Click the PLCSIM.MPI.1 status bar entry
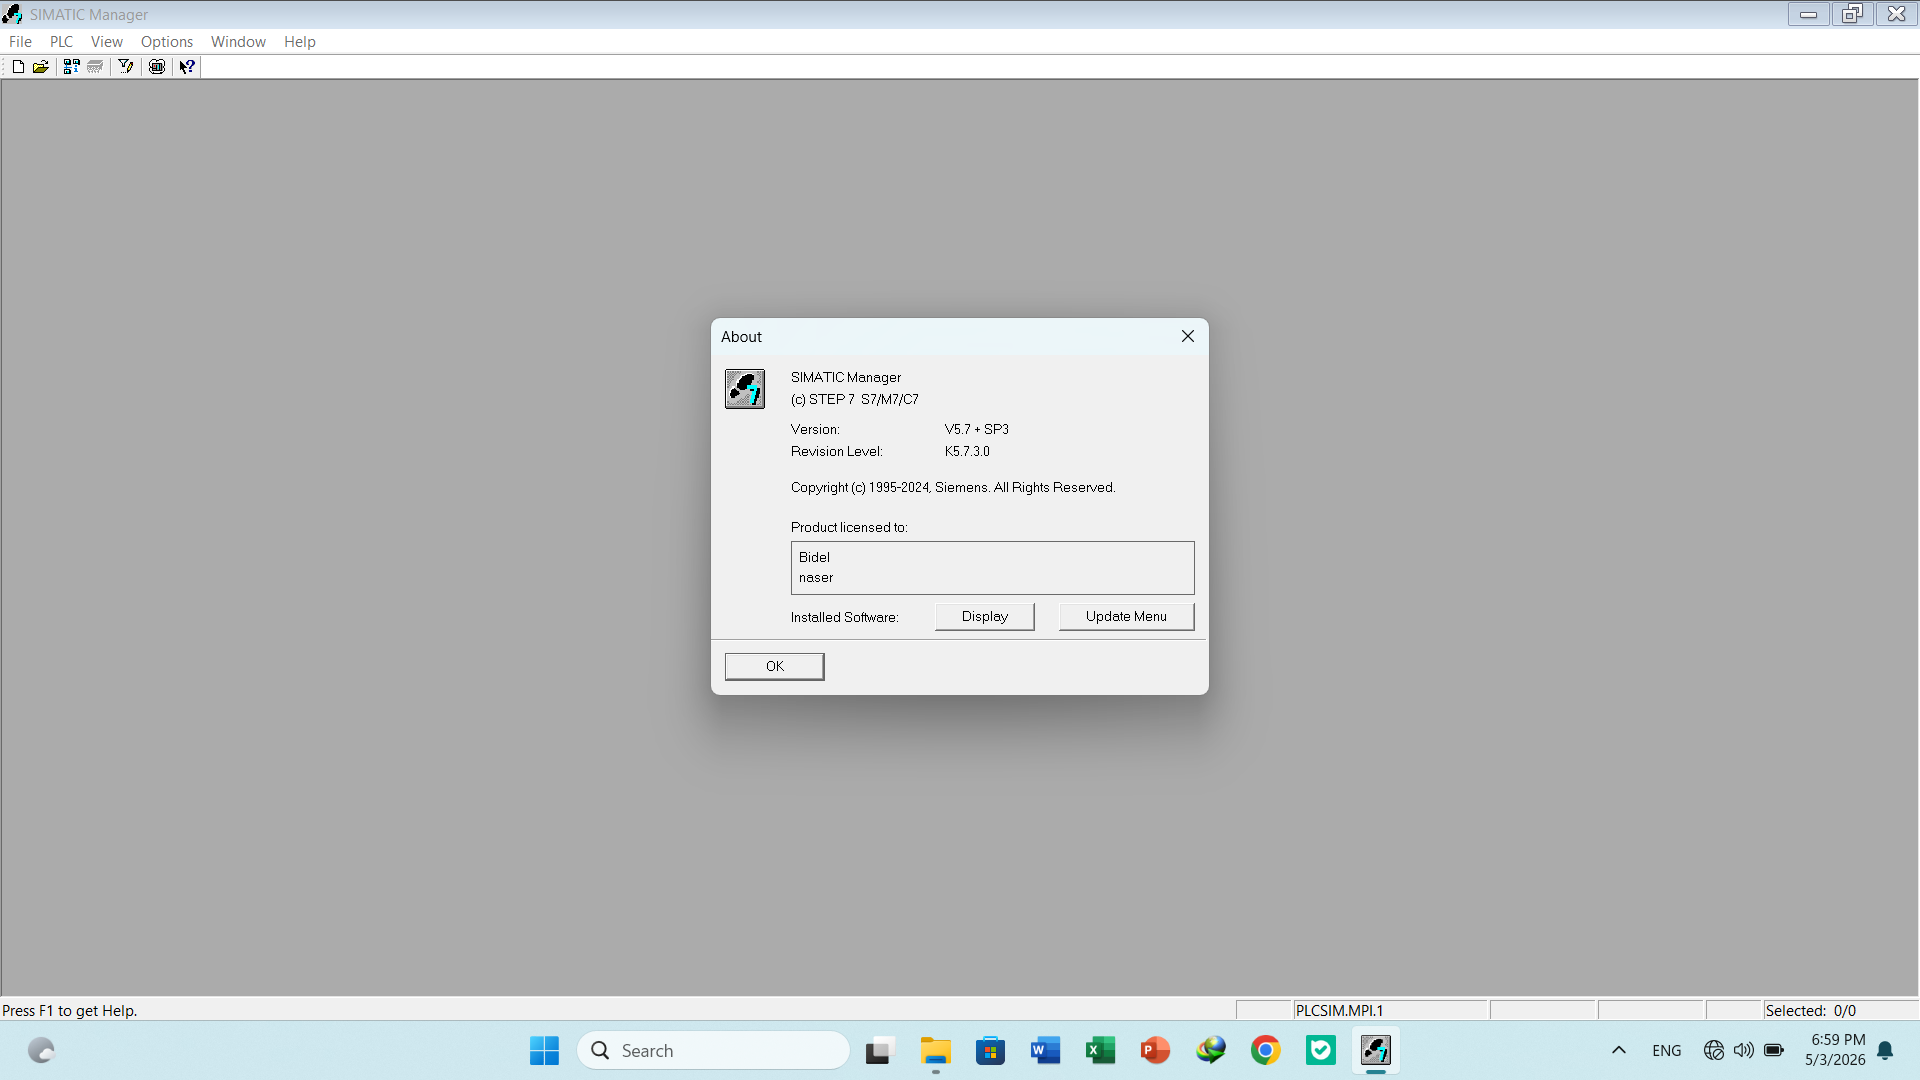Screen dimensions: 1920x1080 (x=1390, y=1011)
